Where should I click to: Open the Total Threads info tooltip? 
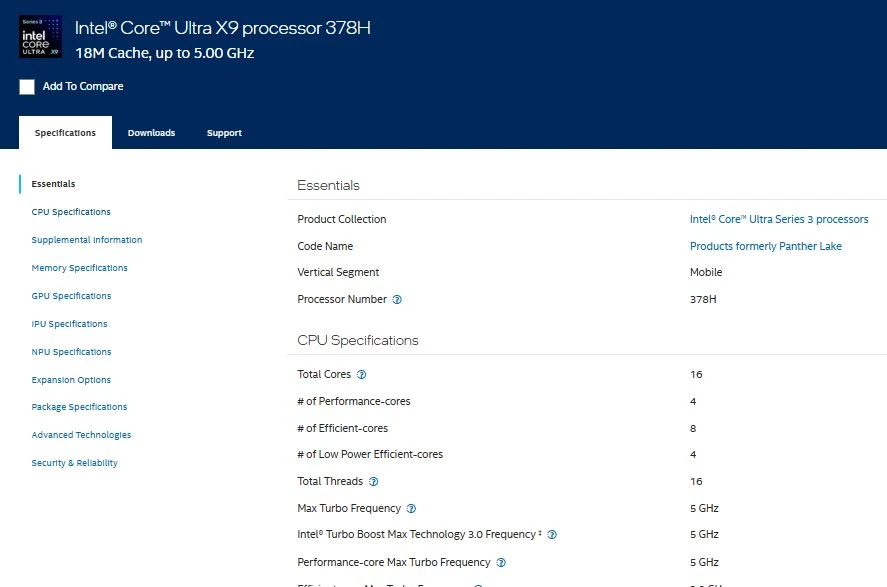[x=372, y=481]
